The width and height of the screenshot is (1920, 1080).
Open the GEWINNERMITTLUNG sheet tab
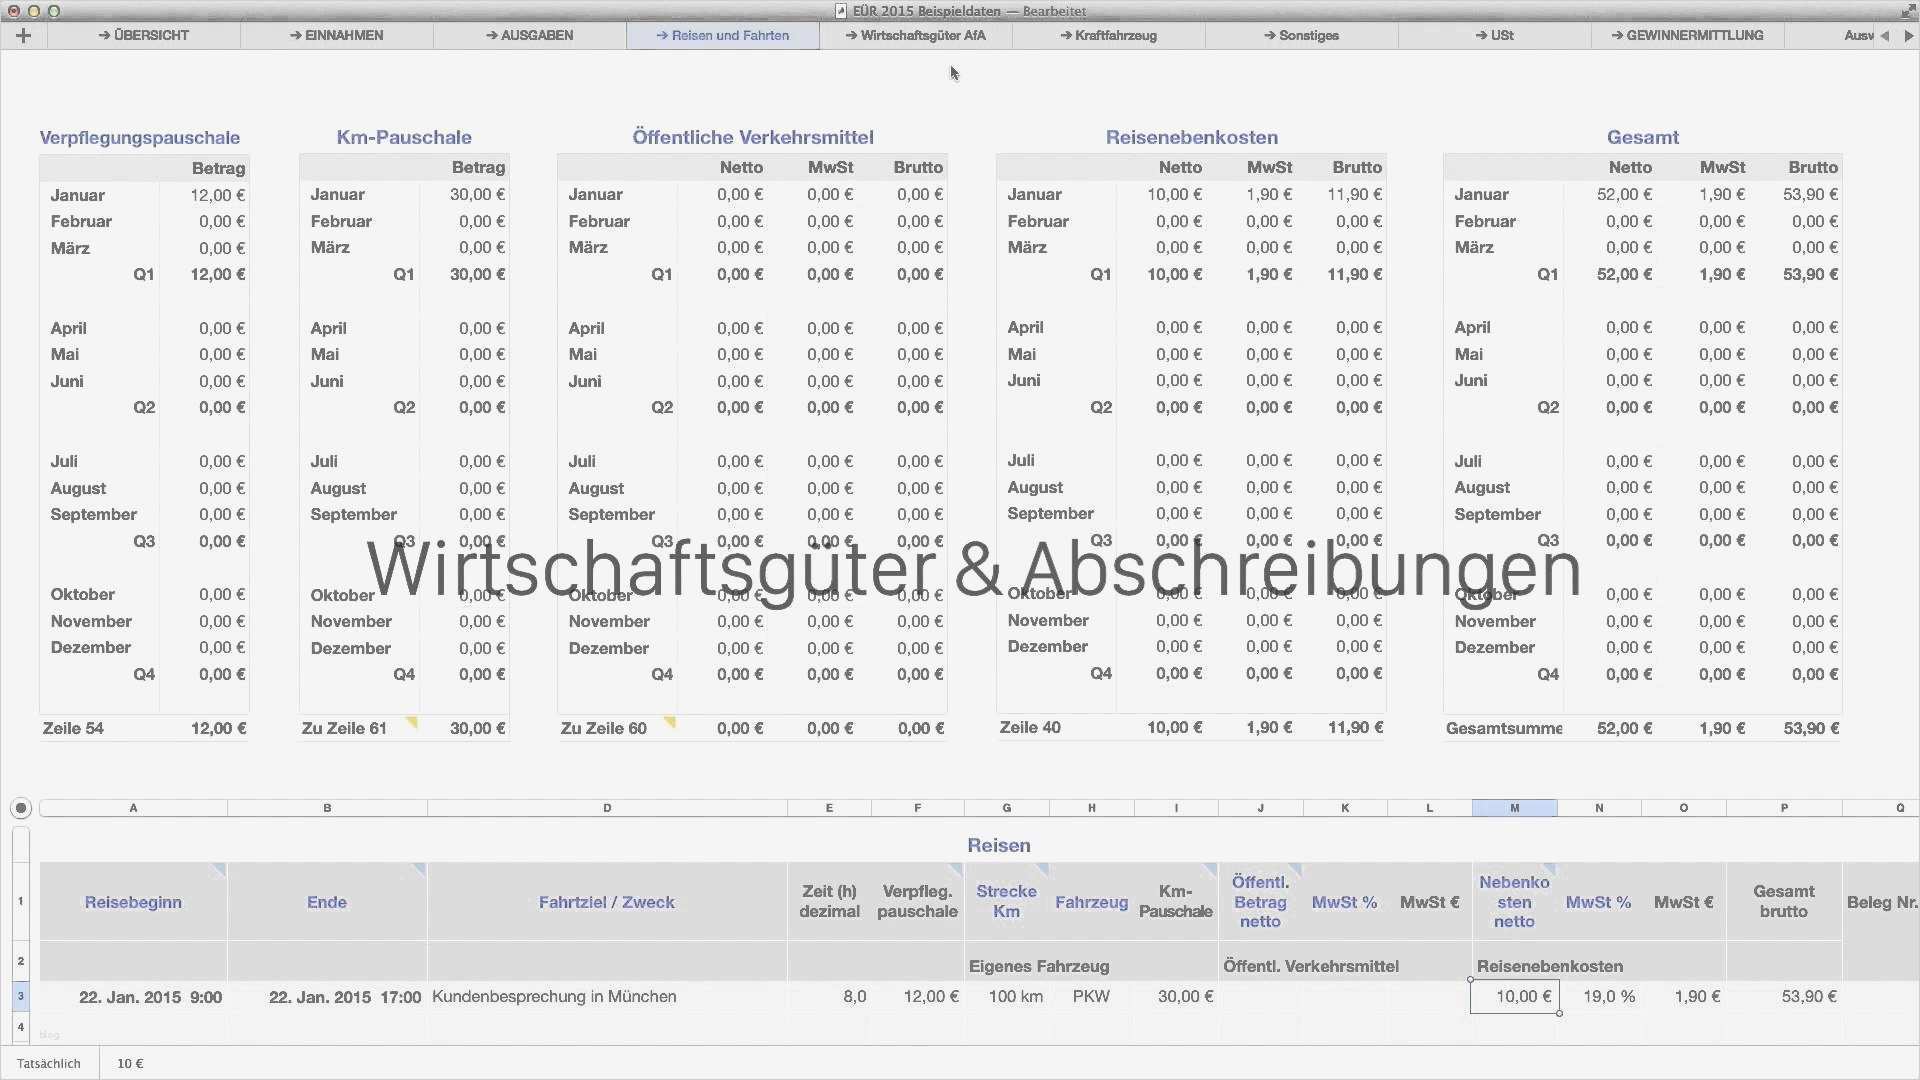(1687, 35)
